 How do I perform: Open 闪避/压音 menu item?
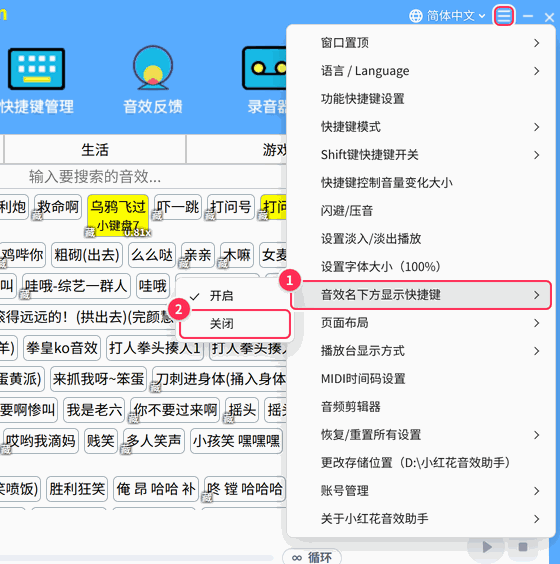coord(421,211)
